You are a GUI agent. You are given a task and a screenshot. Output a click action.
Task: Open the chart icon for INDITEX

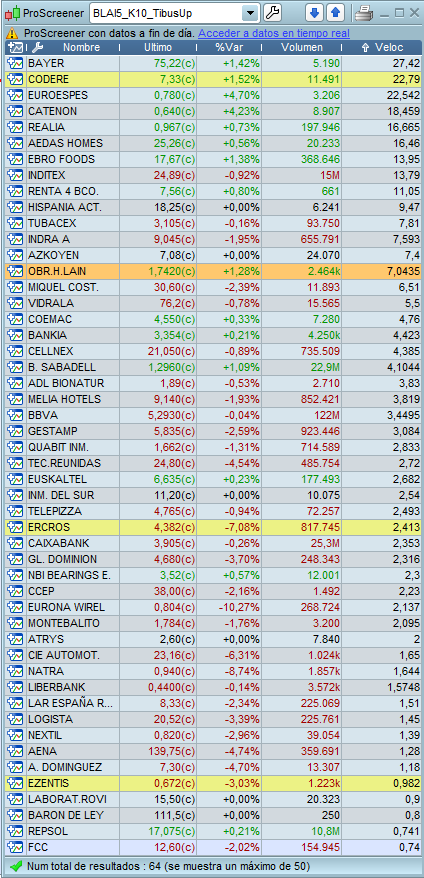(x=13, y=175)
